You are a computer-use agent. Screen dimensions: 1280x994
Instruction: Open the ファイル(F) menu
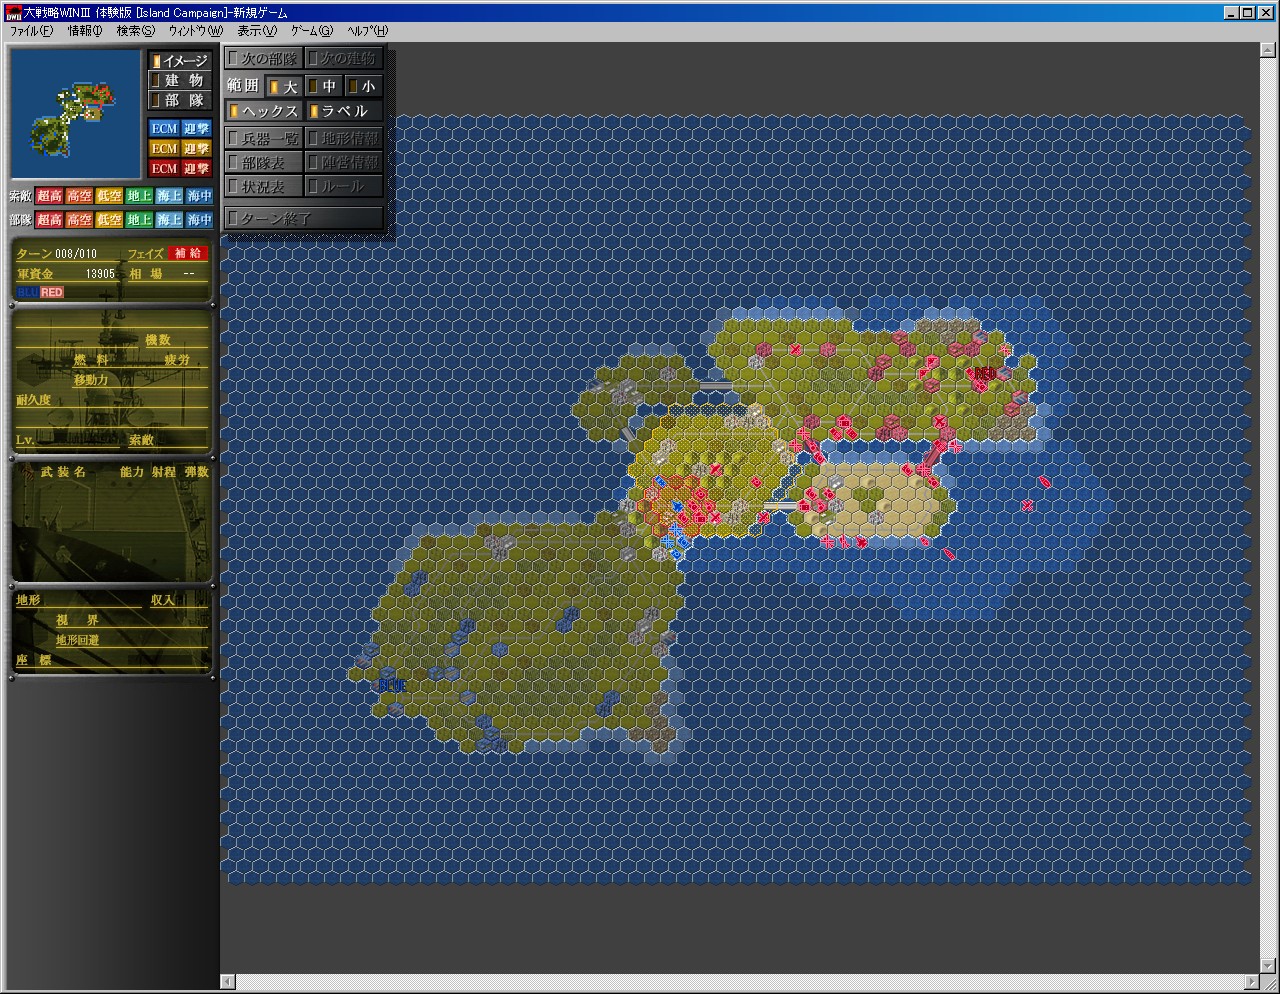[x=31, y=31]
